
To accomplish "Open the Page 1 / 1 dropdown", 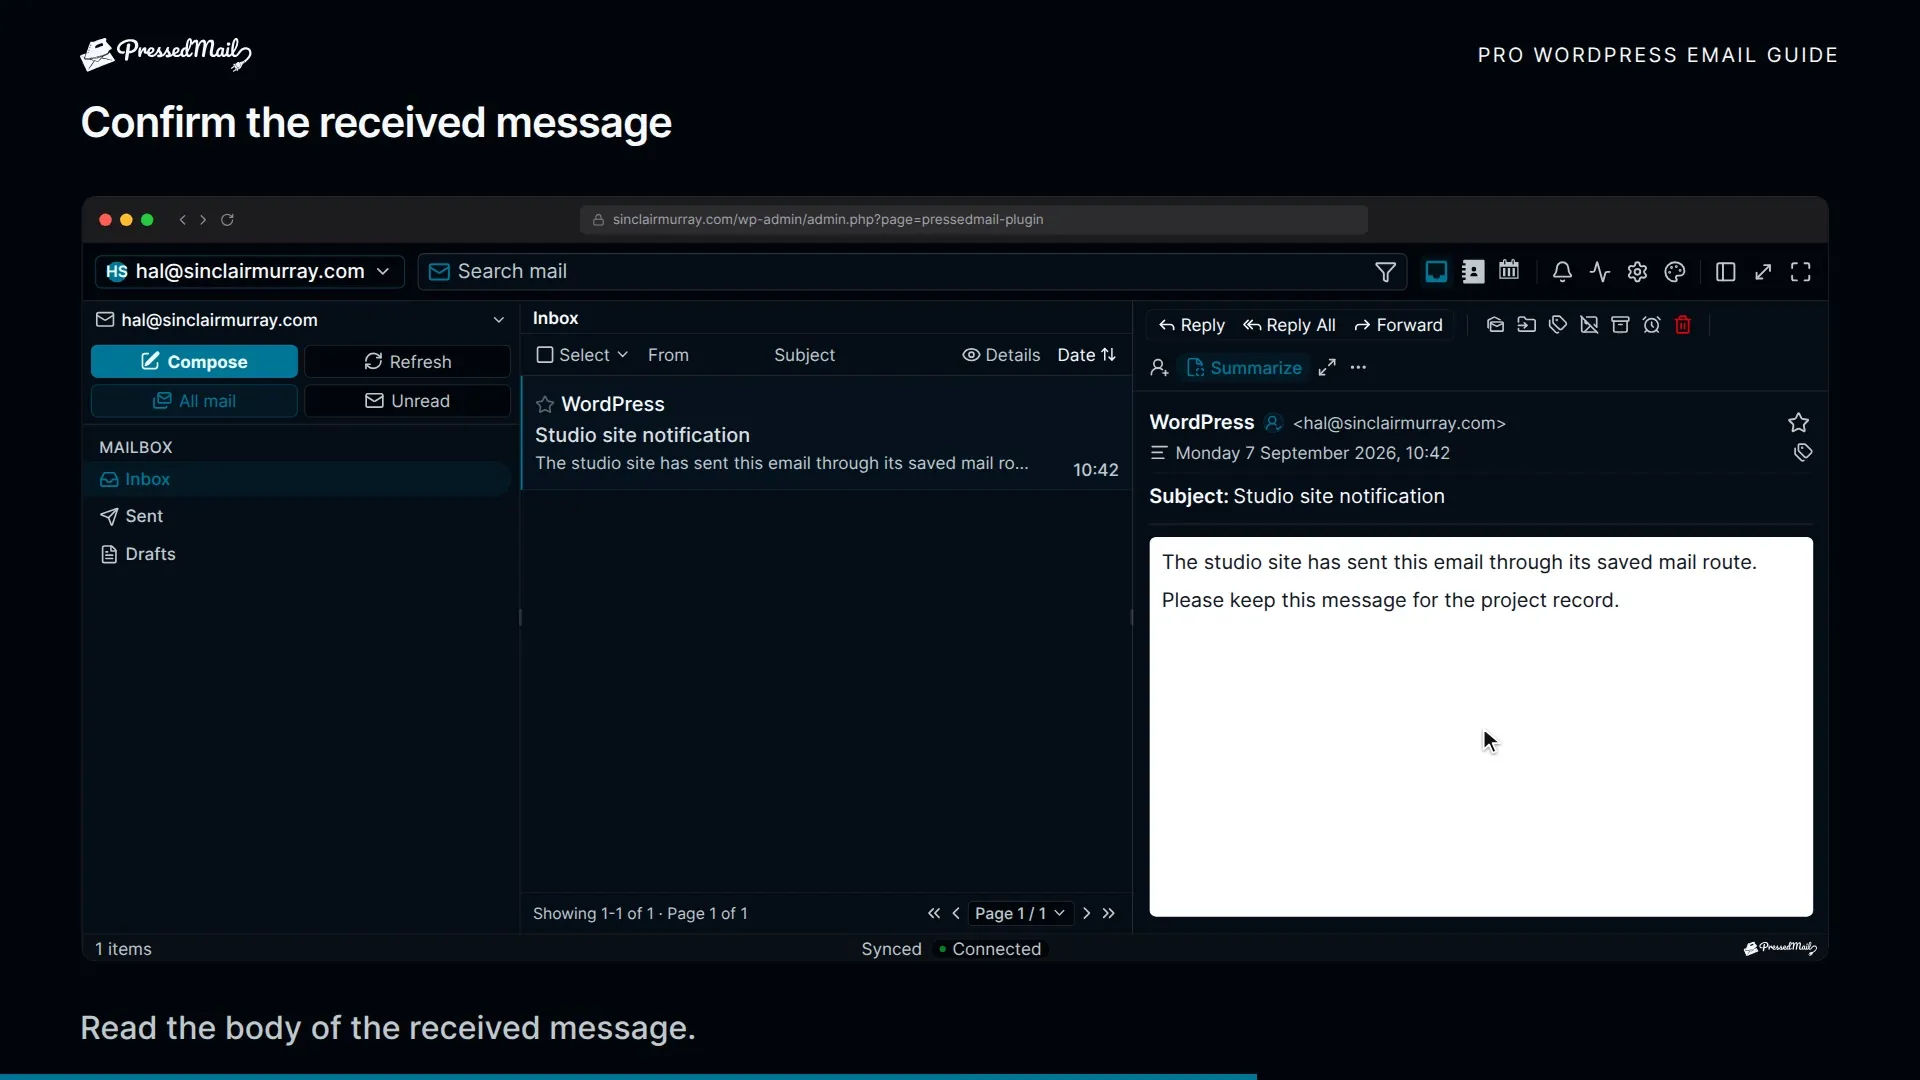I will [x=1020, y=913].
